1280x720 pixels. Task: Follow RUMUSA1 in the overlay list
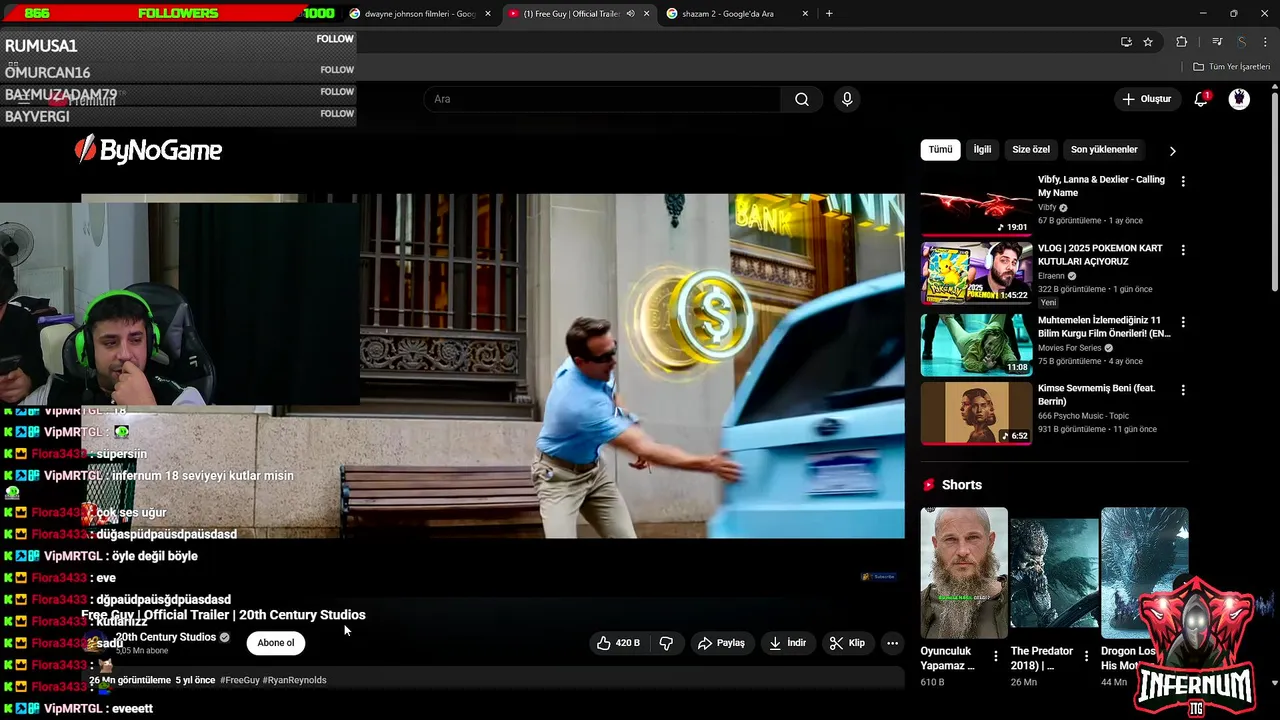click(x=335, y=39)
